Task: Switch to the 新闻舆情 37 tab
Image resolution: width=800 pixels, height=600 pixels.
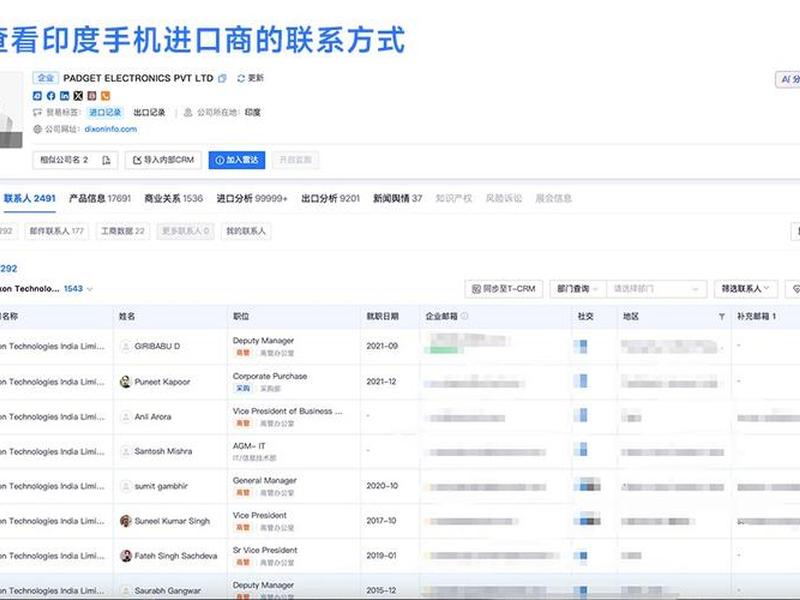Action: click(x=397, y=198)
